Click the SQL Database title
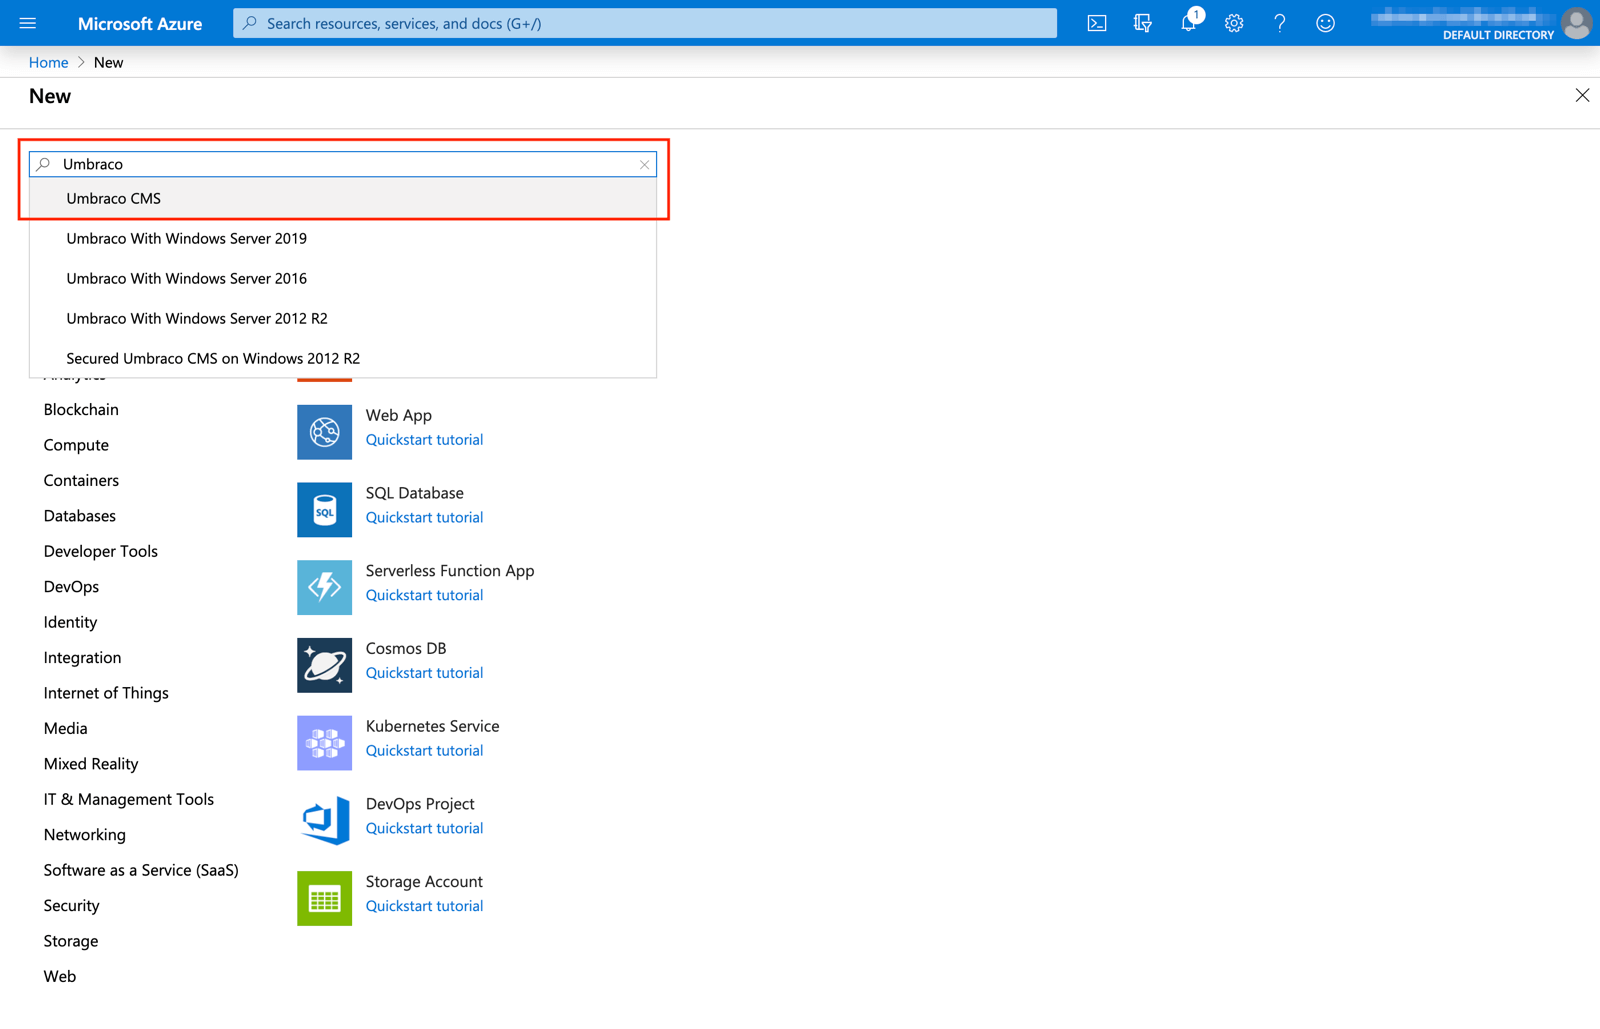The image size is (1600, 1029). click(415, 493)
